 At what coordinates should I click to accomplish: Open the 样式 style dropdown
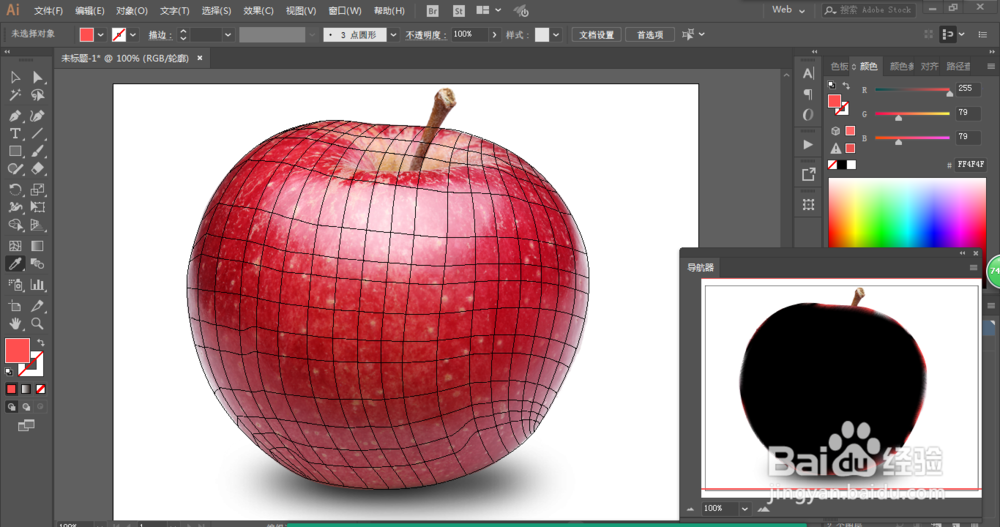pos(556,35)
